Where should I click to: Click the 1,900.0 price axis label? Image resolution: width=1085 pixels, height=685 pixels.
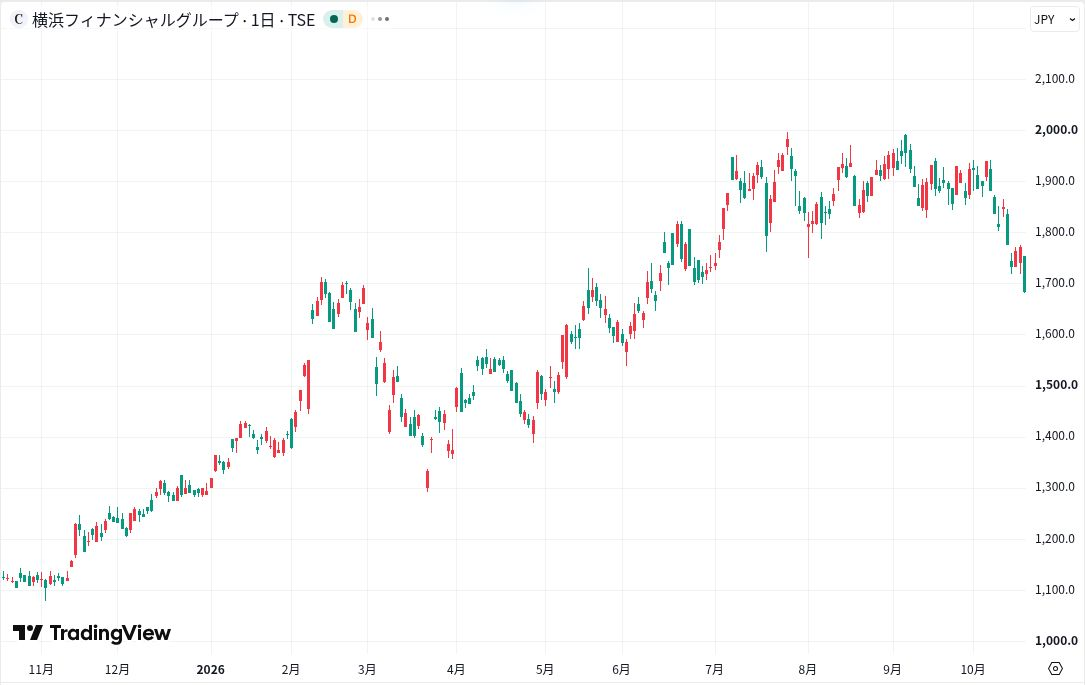[x=1055, y=181]
